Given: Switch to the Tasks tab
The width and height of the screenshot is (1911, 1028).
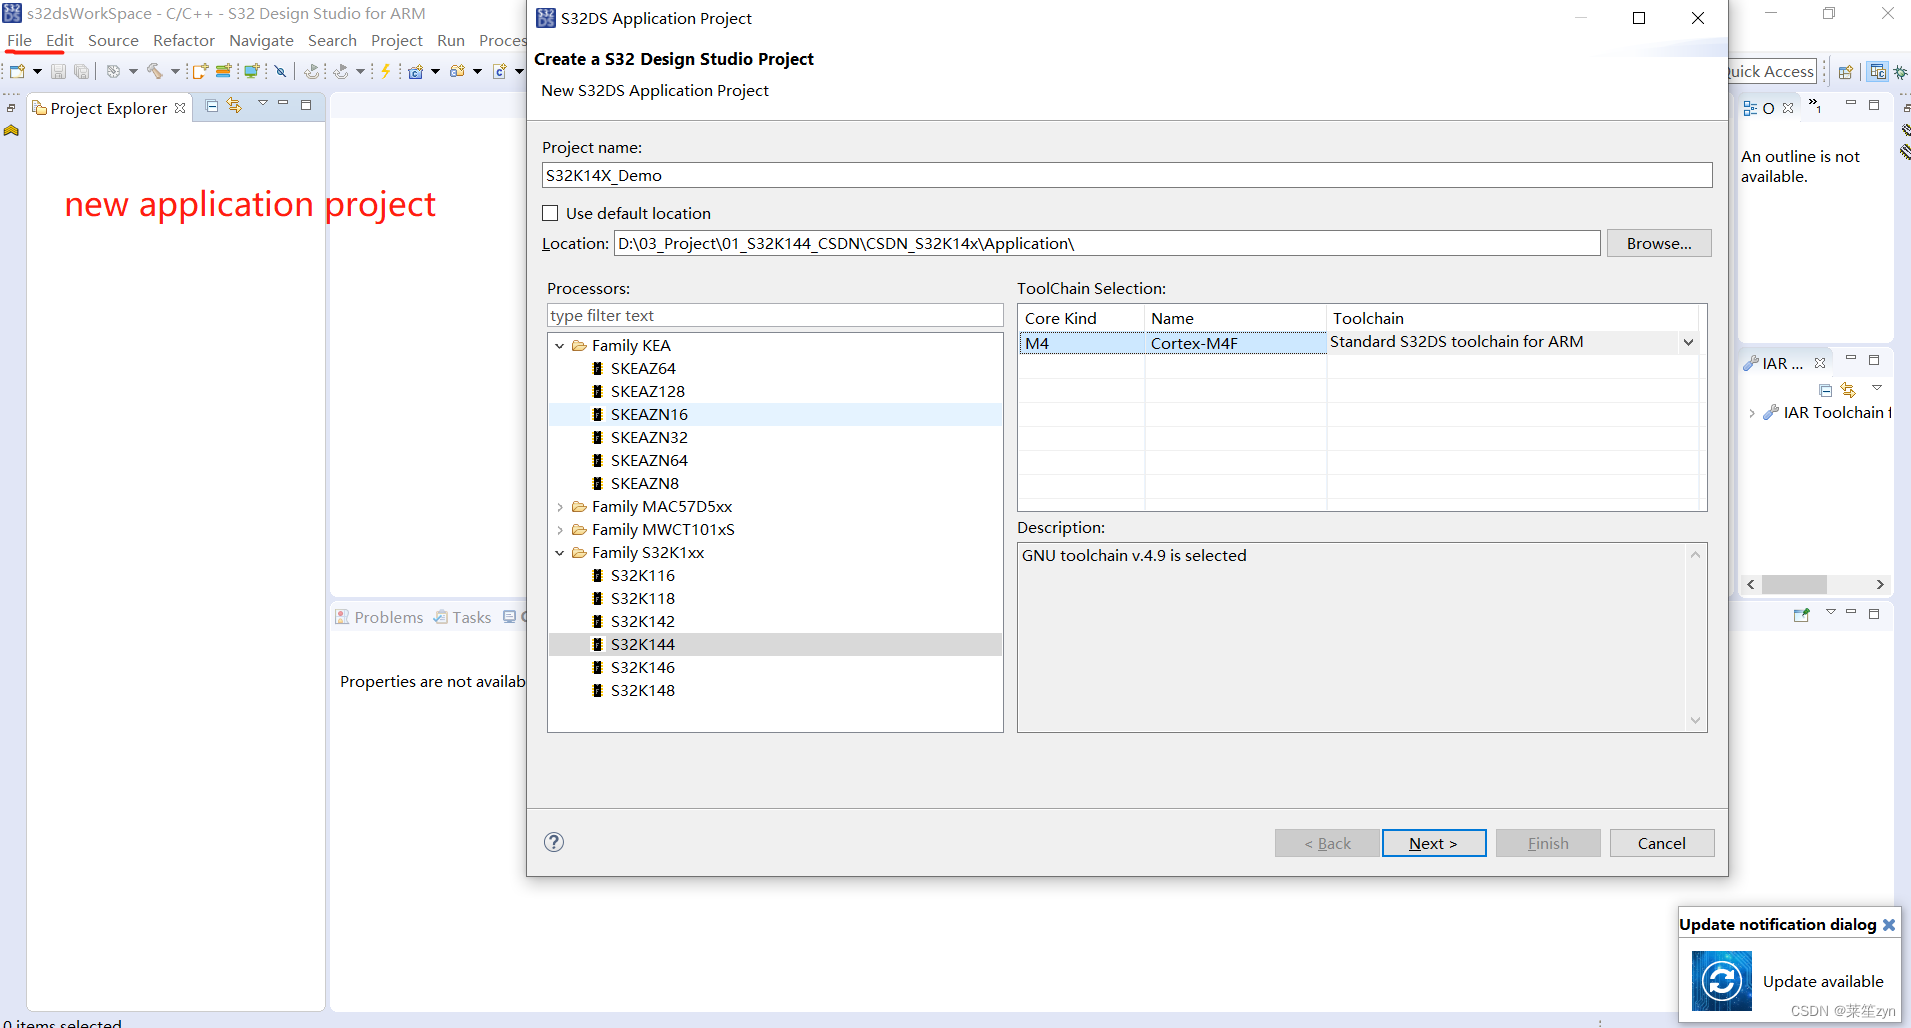Looking at the screenshot, I should (x=462, y=617).
